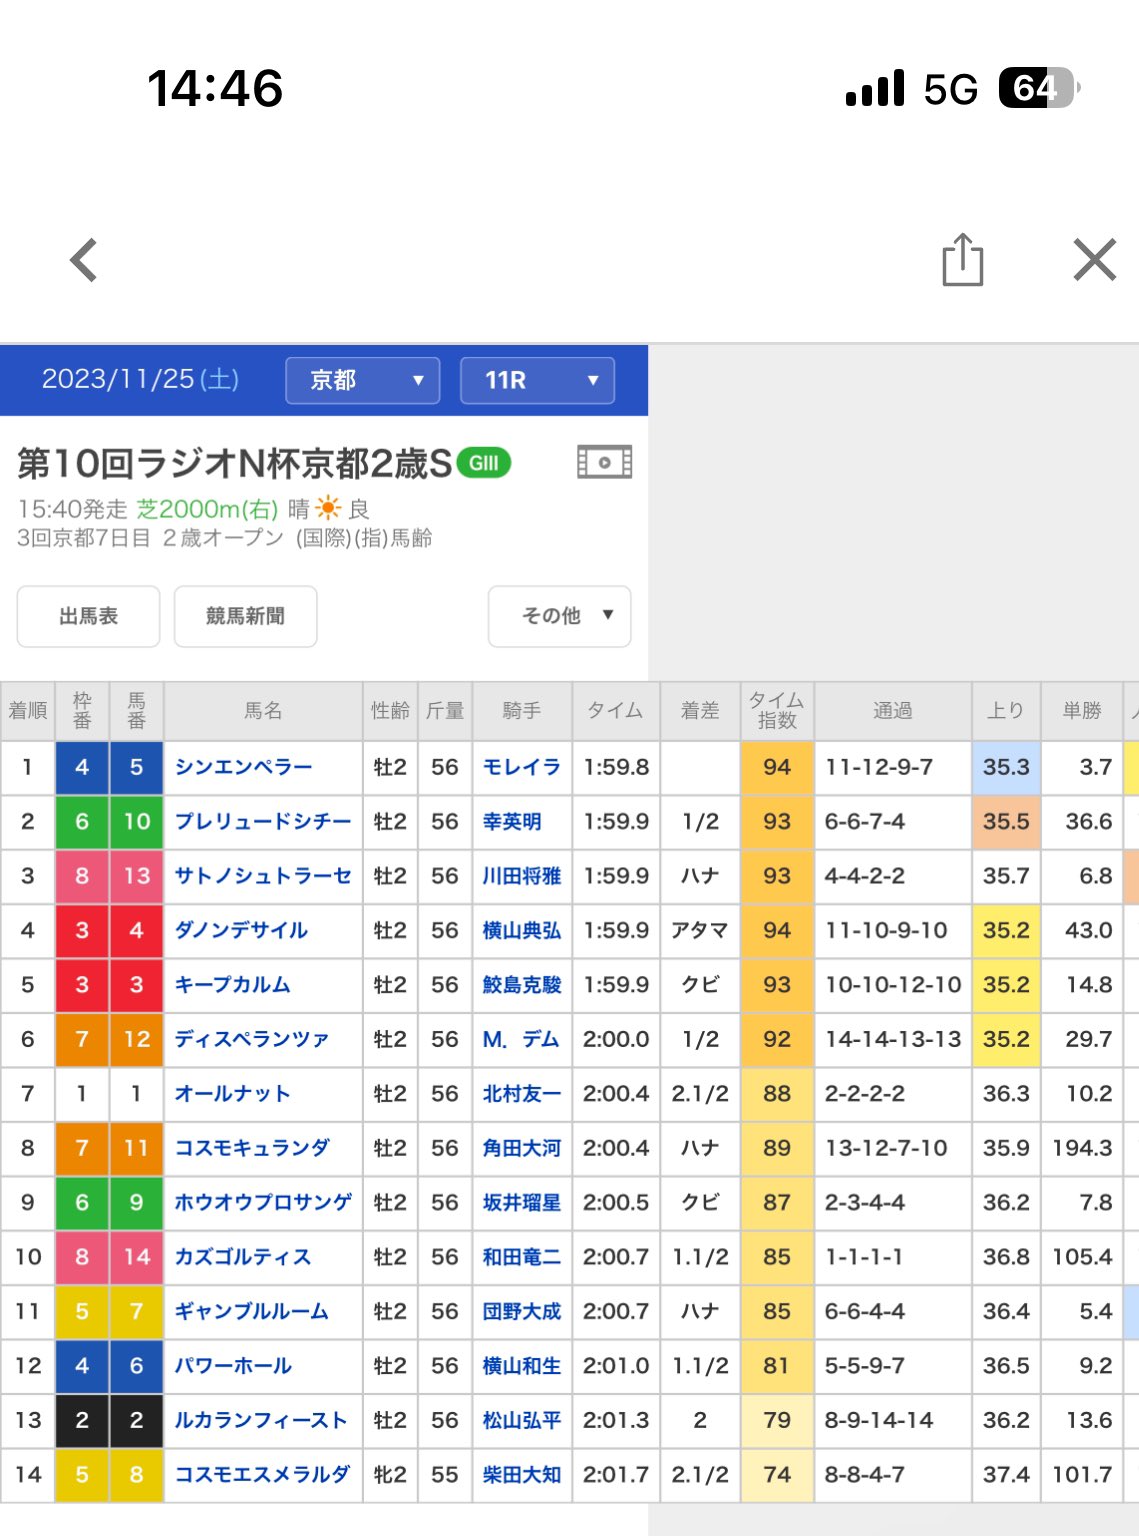
Task: Switch to the 出馬表 tab
Action: [88, 616]
